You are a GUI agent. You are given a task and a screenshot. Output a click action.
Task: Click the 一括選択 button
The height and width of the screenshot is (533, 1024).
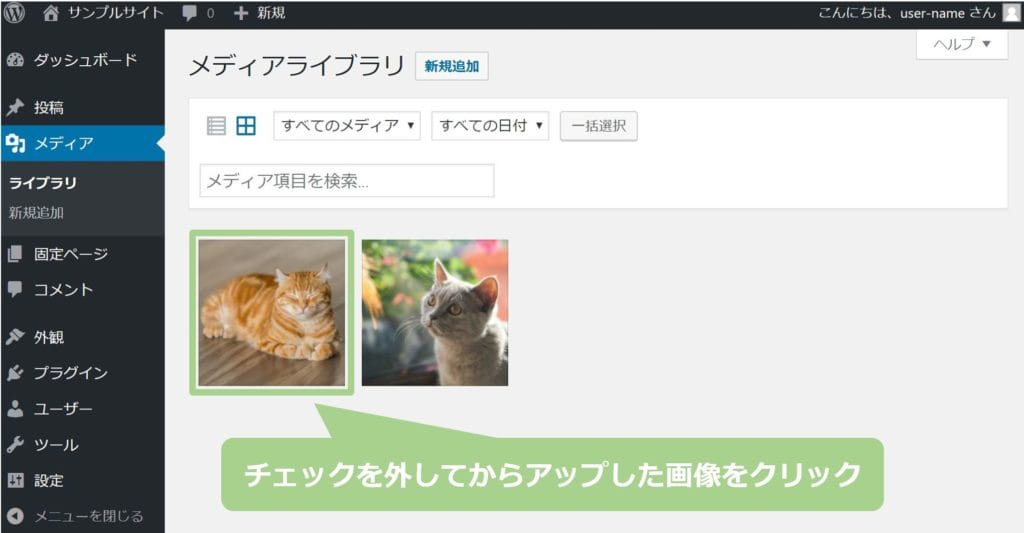coord(599,126)
